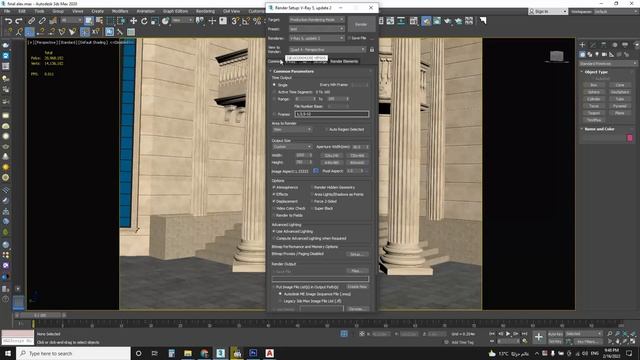Image resolution: width=640 pixels, height=360 pixels.
Task: Click the Set Key large plus icon
Action: (x=539, y=337)
